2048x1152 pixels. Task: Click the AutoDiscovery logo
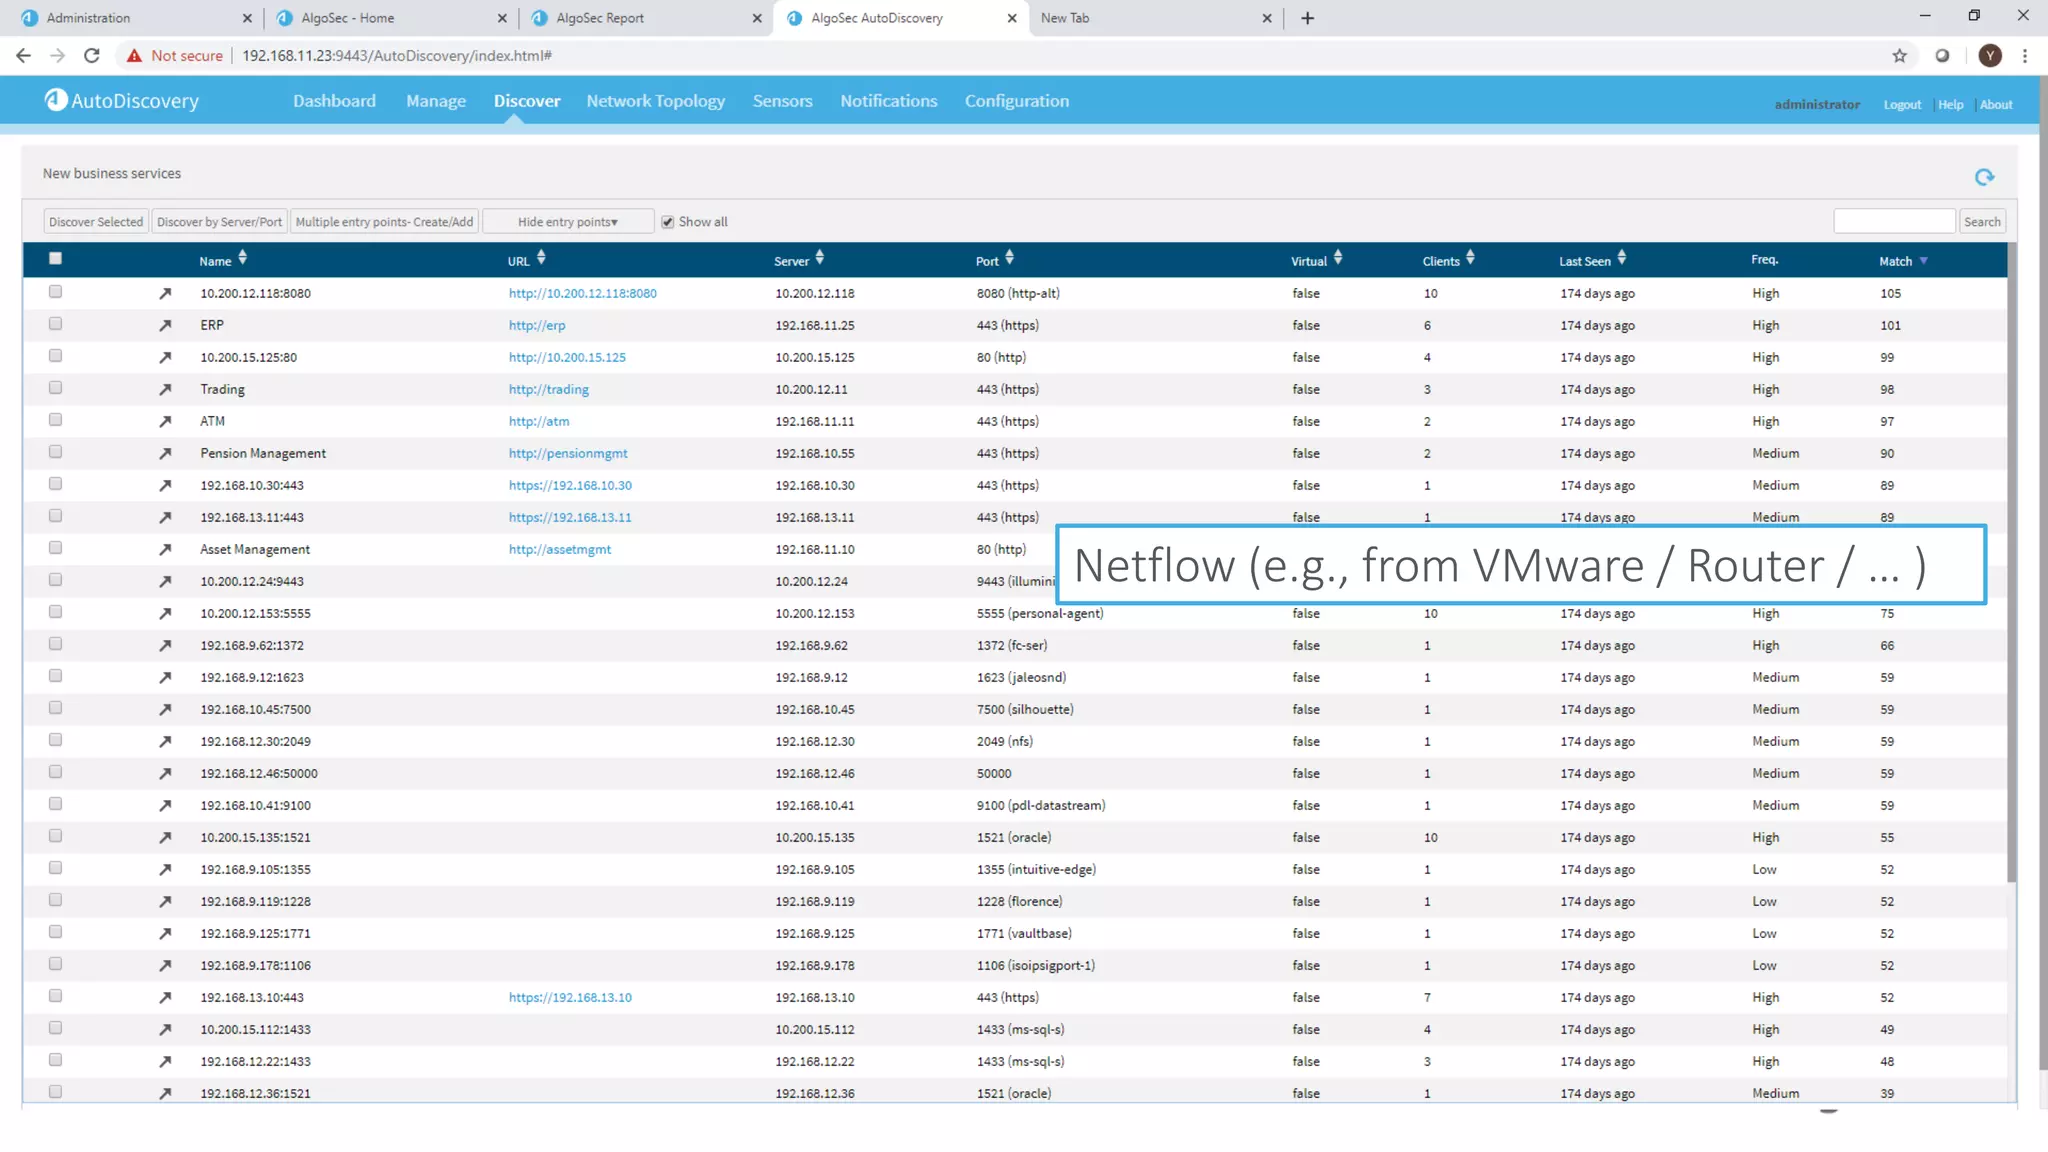[122, 100]
